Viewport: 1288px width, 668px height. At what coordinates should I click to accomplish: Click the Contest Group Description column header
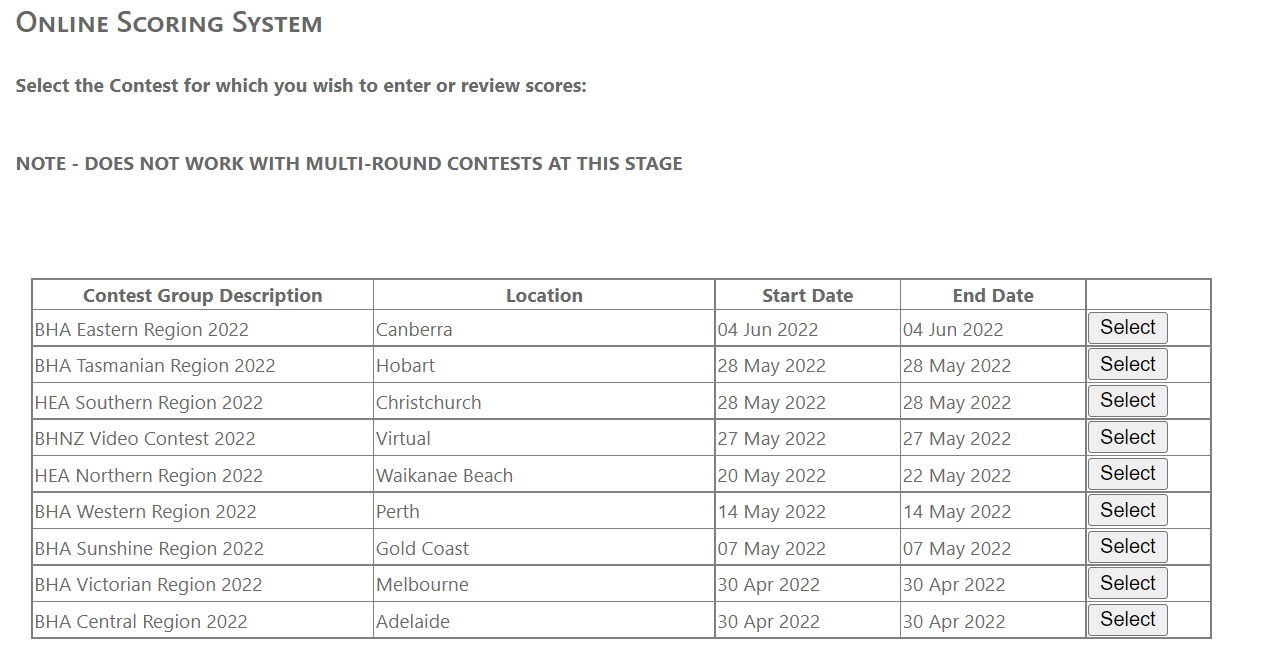(202, 296)
